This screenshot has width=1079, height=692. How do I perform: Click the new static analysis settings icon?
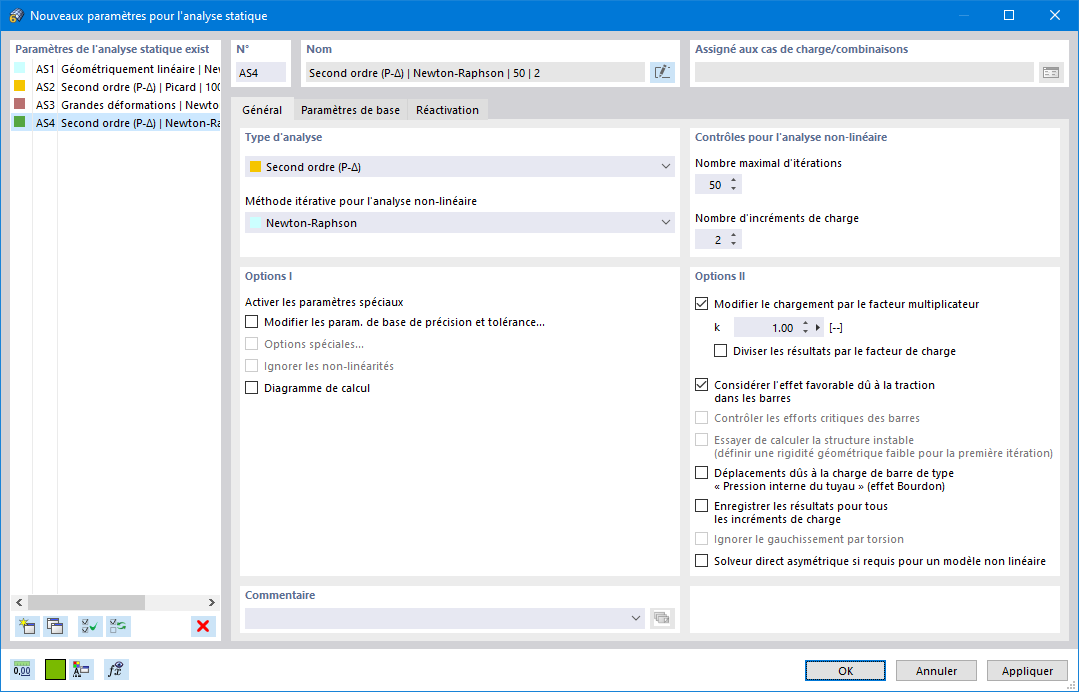point(27,626)
